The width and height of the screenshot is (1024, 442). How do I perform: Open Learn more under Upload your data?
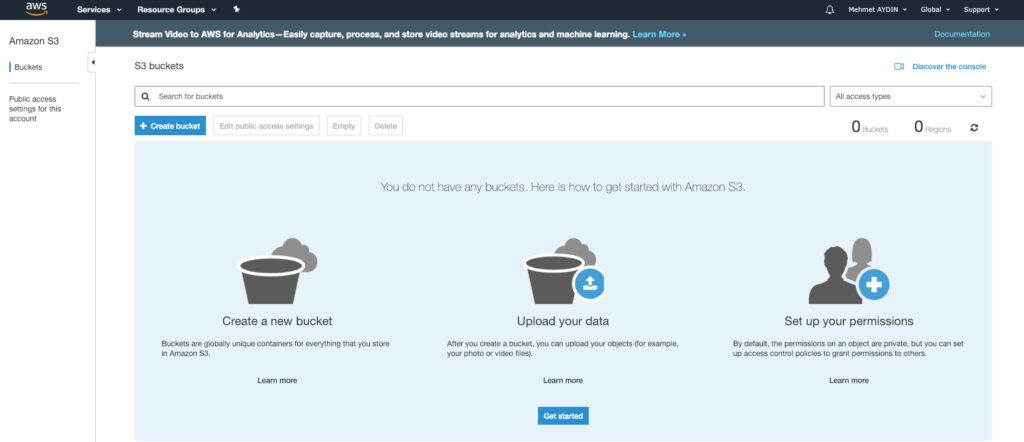coord(563,380)
